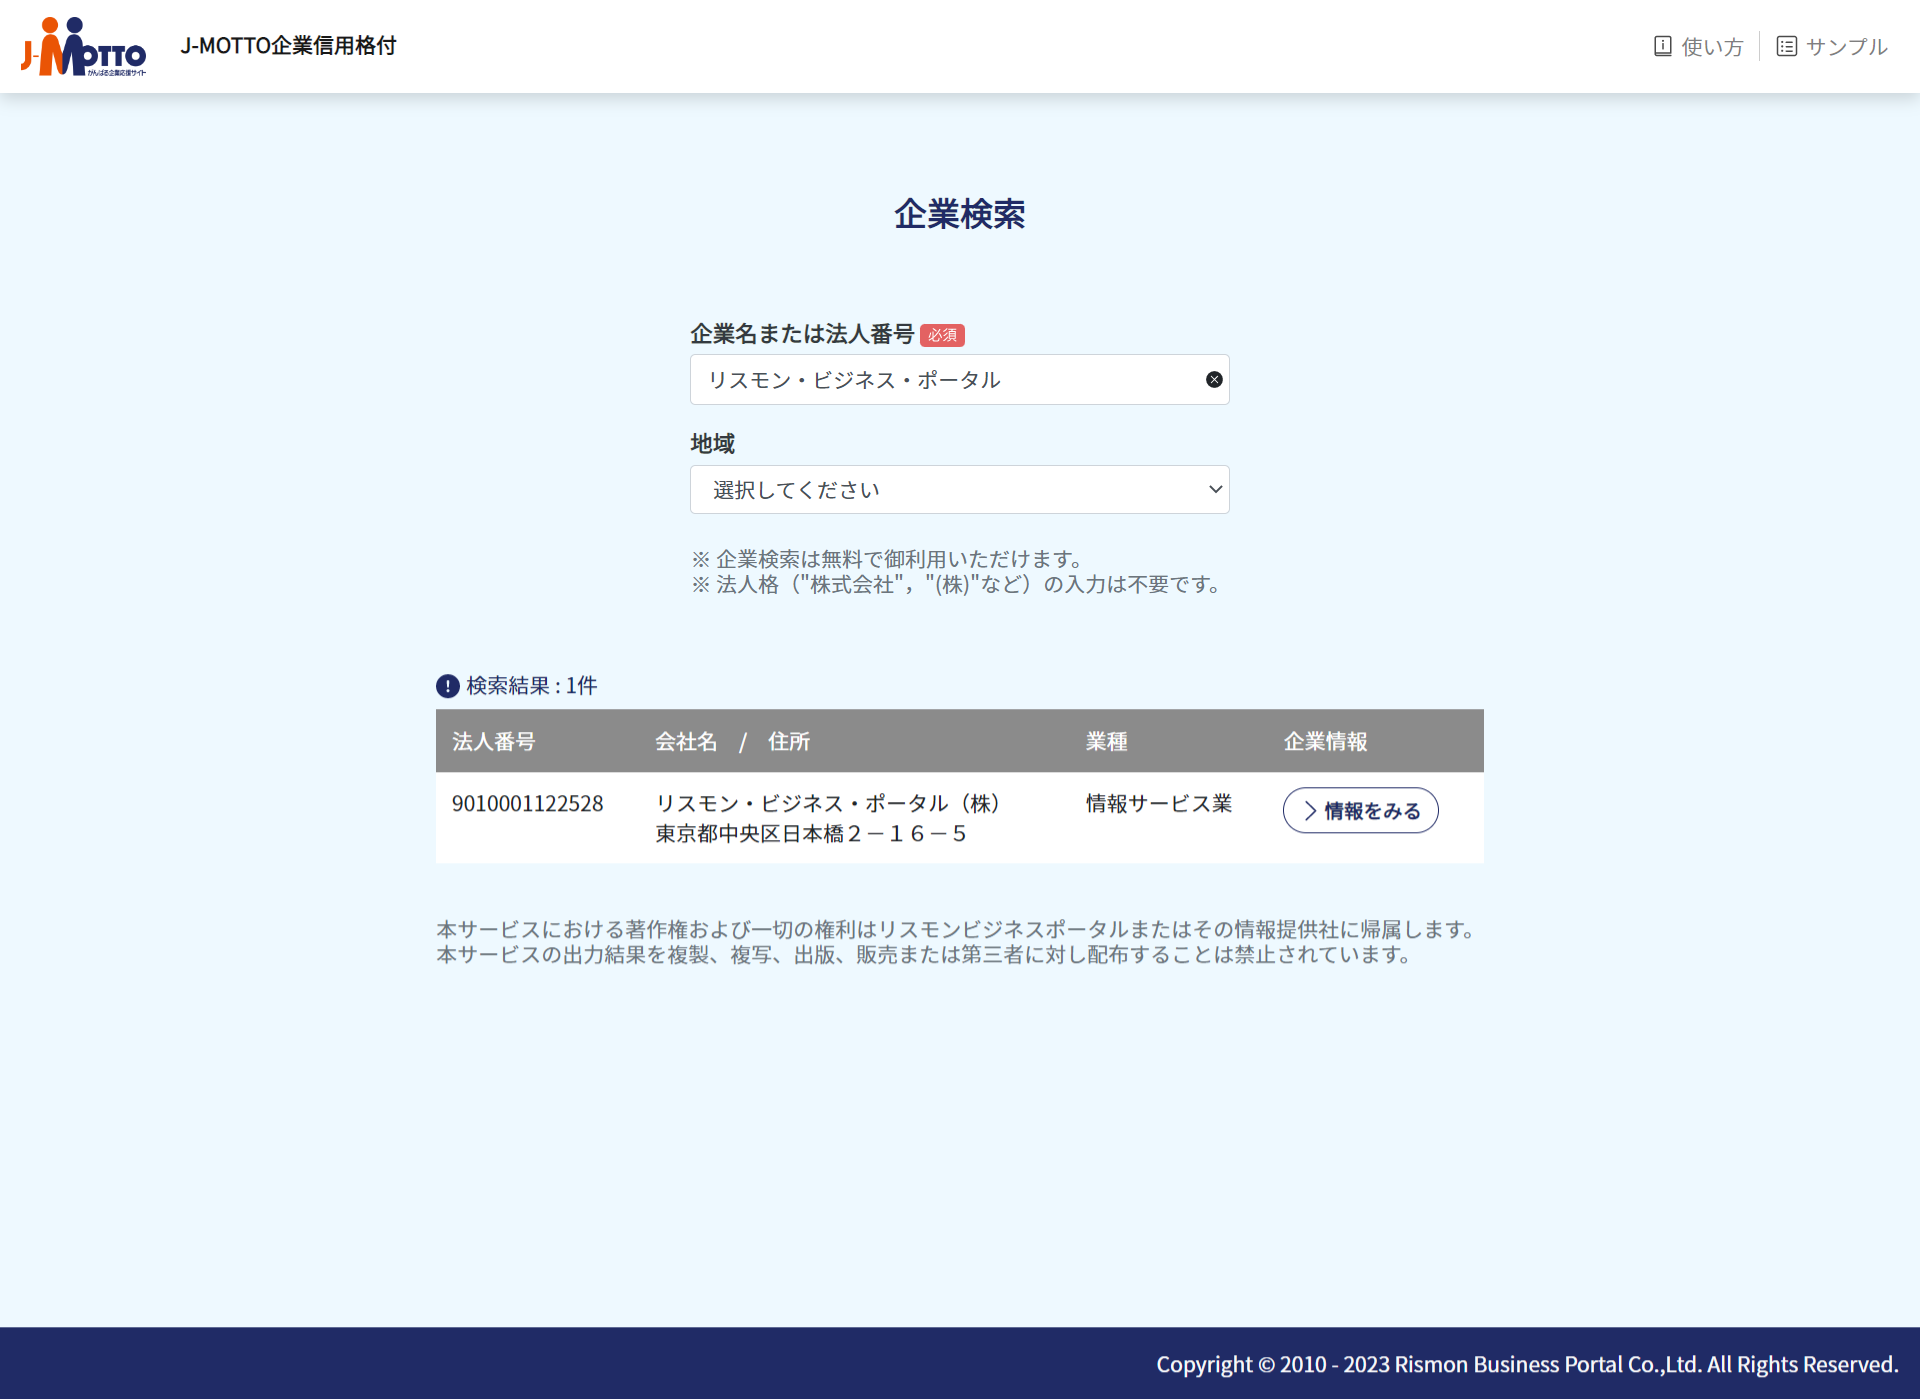Click the J-MOTTO企業信用格付 title text
Image resolution: width=1920 pixels, height=1399 pixels.
pos(288,46)
